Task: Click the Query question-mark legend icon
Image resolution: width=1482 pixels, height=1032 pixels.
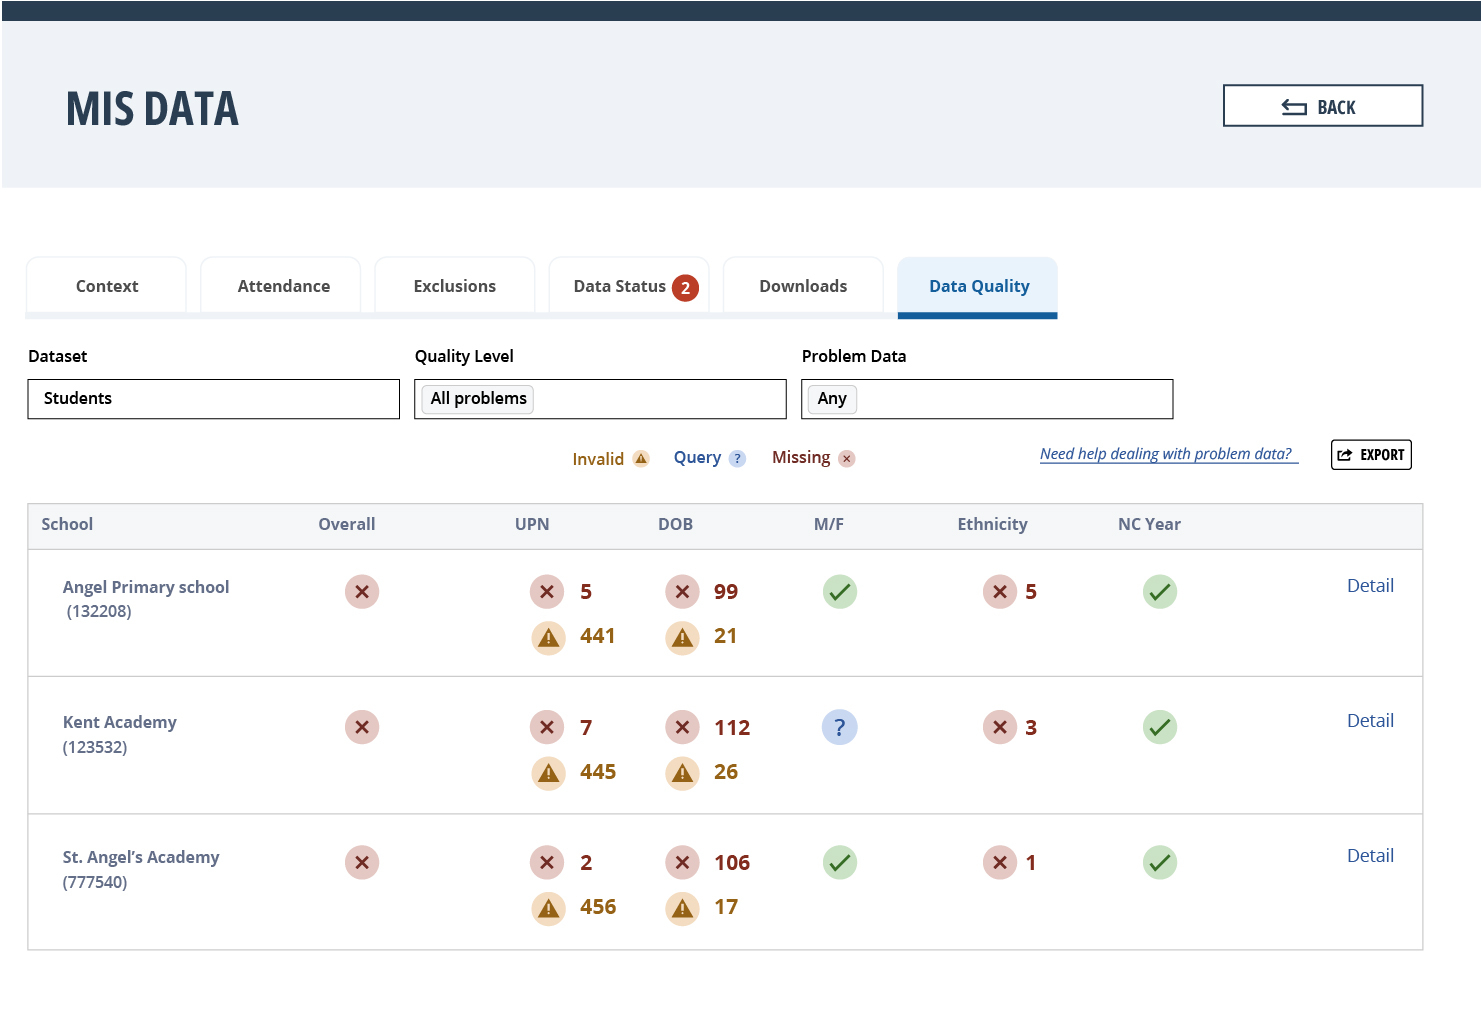Action: tap(737, 458)
